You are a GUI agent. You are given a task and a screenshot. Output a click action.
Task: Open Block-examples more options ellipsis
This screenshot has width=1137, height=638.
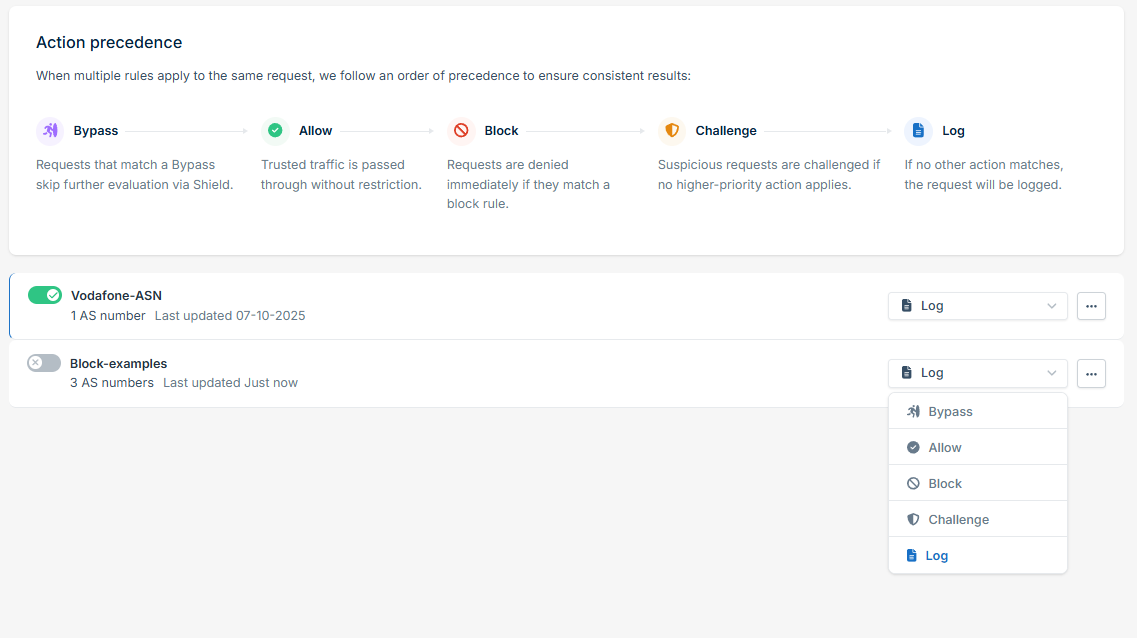click(1091, 373)
